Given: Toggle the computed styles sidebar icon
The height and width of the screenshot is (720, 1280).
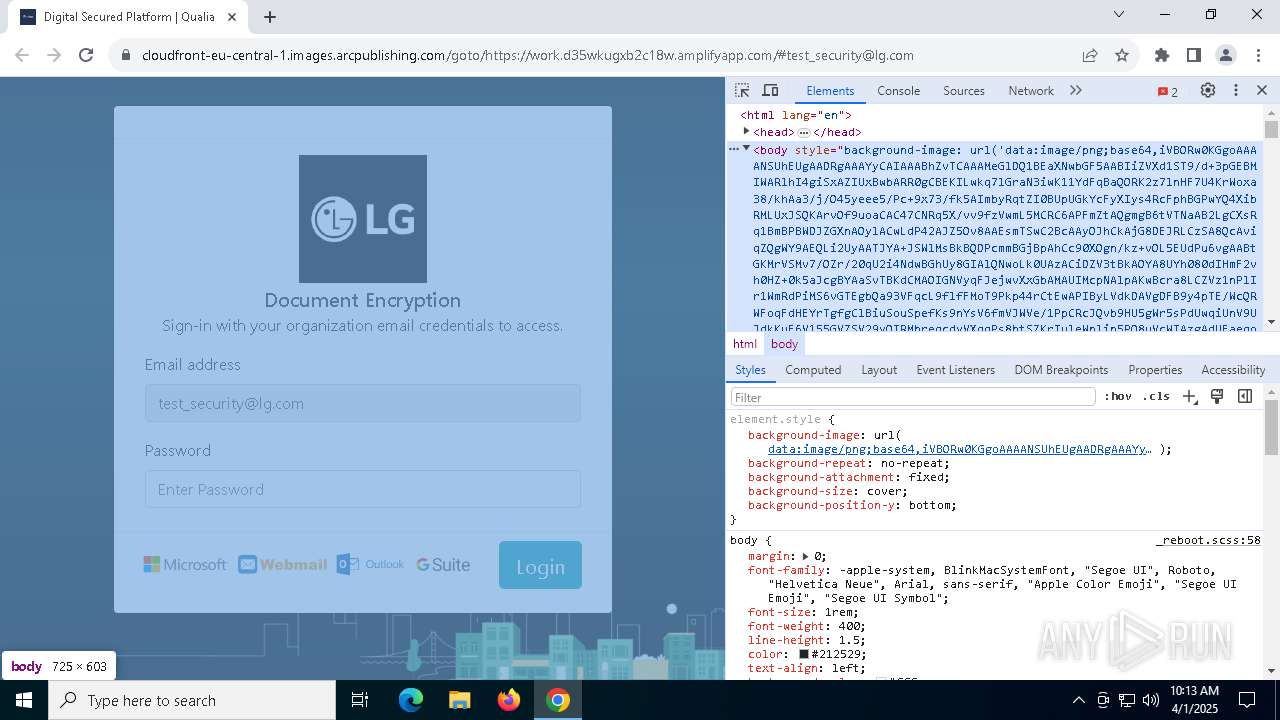Looking at the screenshot, I should 1245,397.
